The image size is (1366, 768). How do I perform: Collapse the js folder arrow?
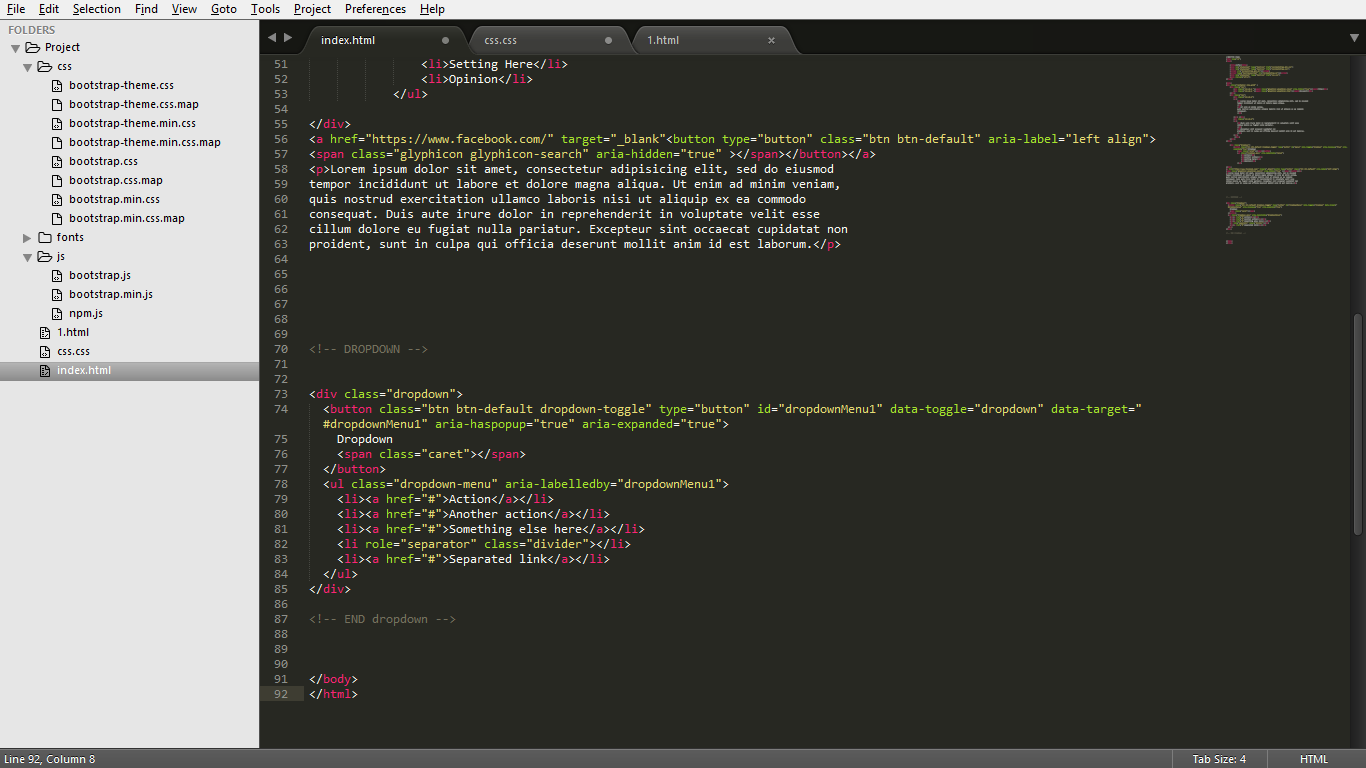point(28,257)
